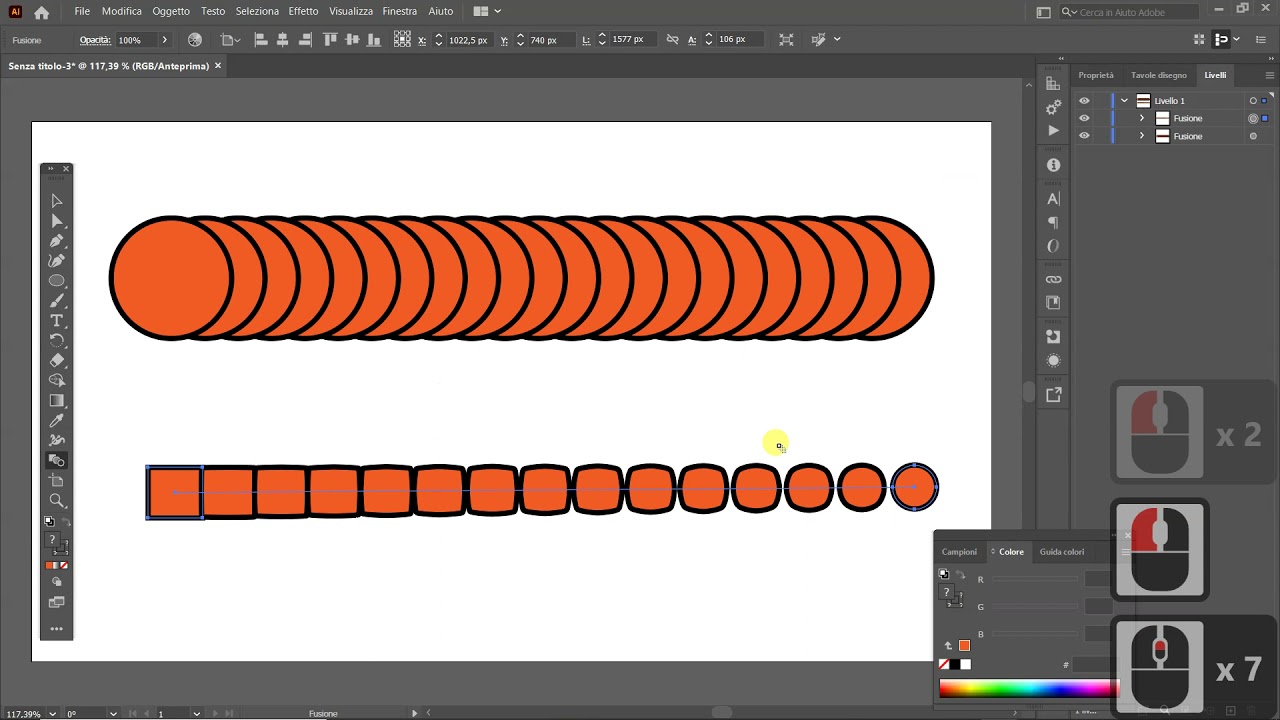Toggle constrain width and height proportions

coord(672,40)
